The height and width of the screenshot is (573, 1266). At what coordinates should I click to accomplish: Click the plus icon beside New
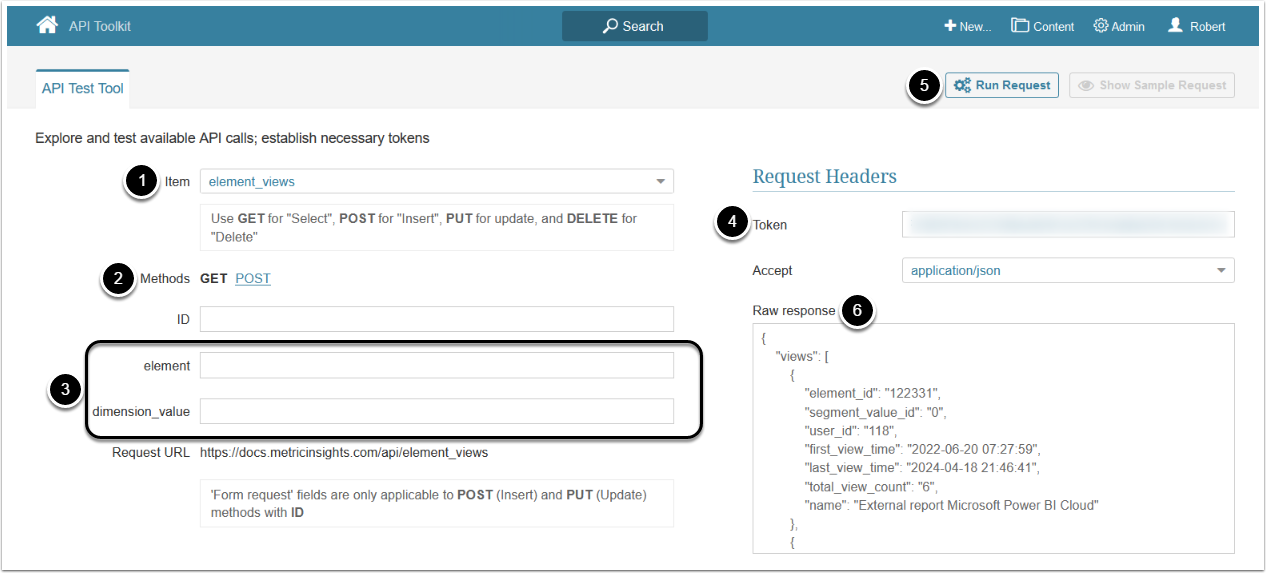pos(950,26)
